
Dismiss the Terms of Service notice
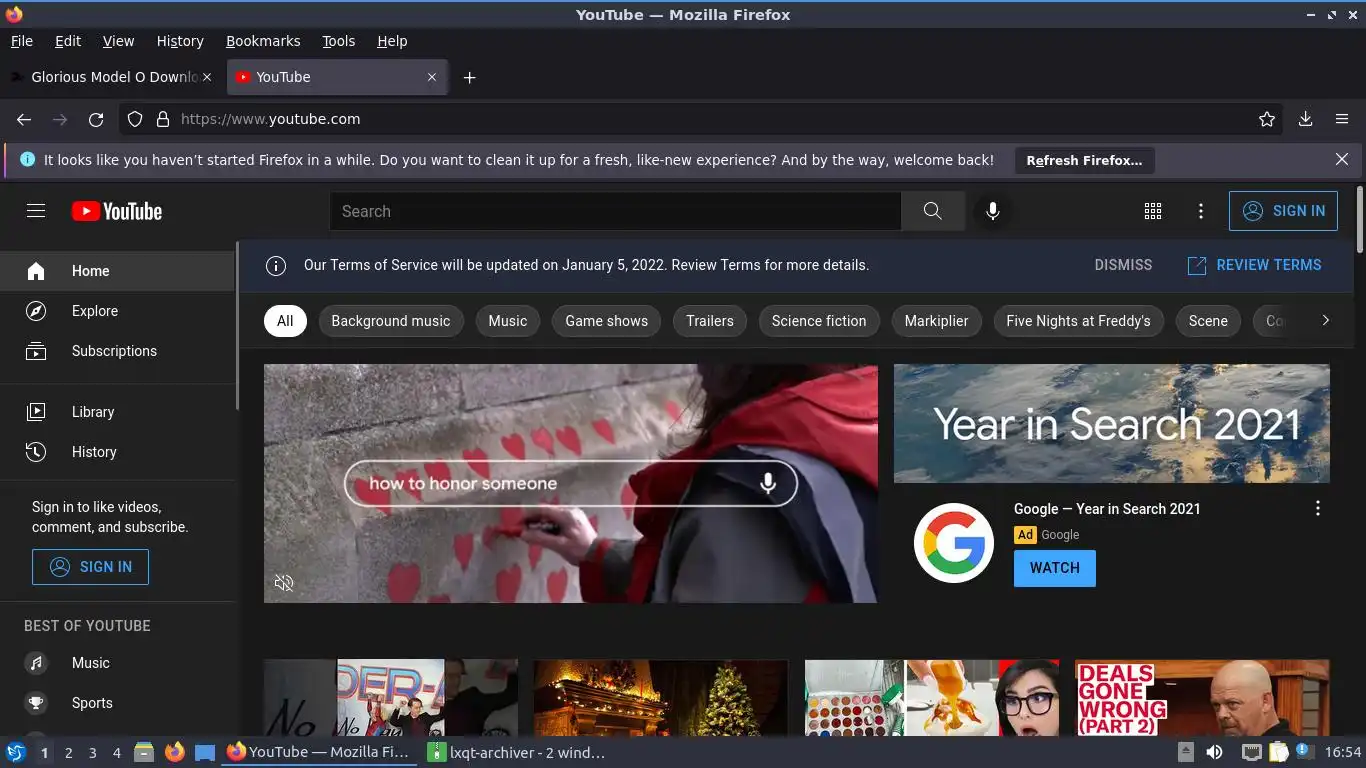[x=1123, y=265]
